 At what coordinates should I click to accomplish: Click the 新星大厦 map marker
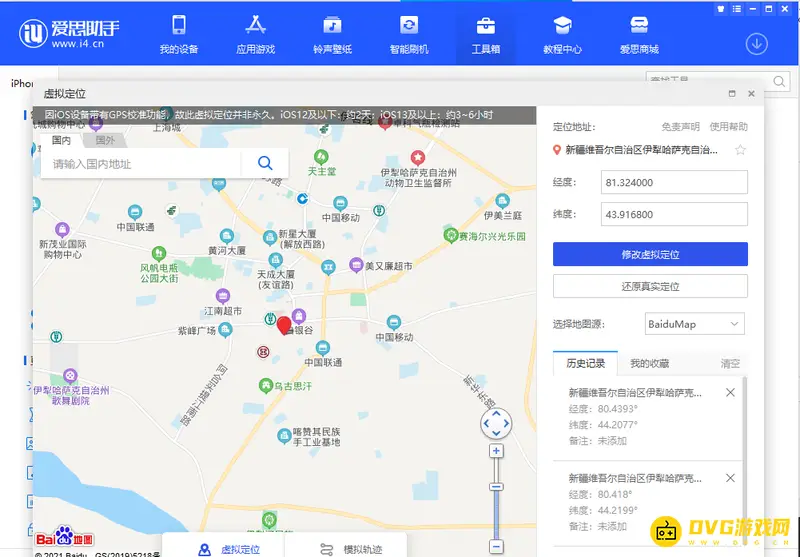[269, 238]
